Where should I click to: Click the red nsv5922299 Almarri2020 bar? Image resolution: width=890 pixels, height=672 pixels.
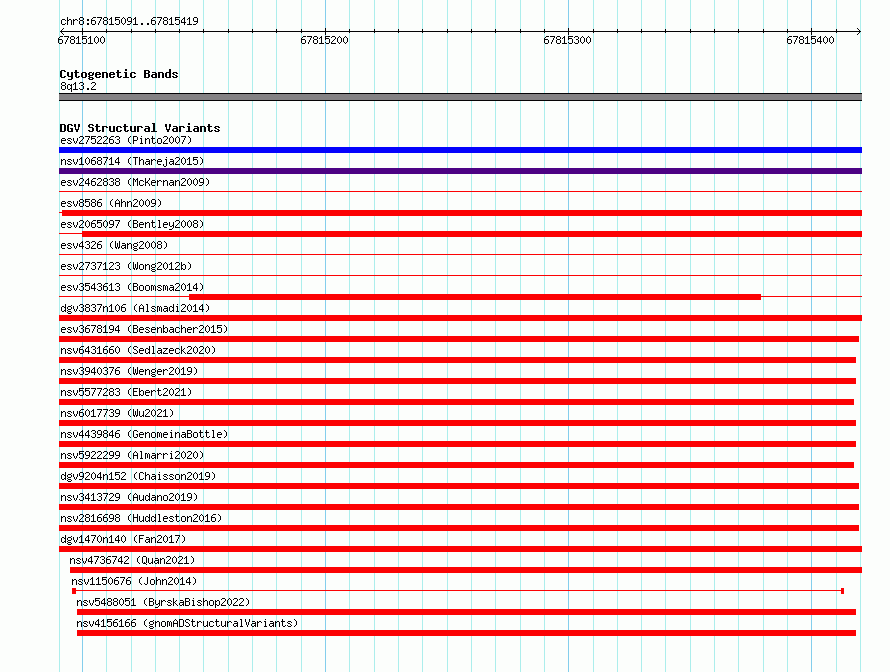(456, 465)
